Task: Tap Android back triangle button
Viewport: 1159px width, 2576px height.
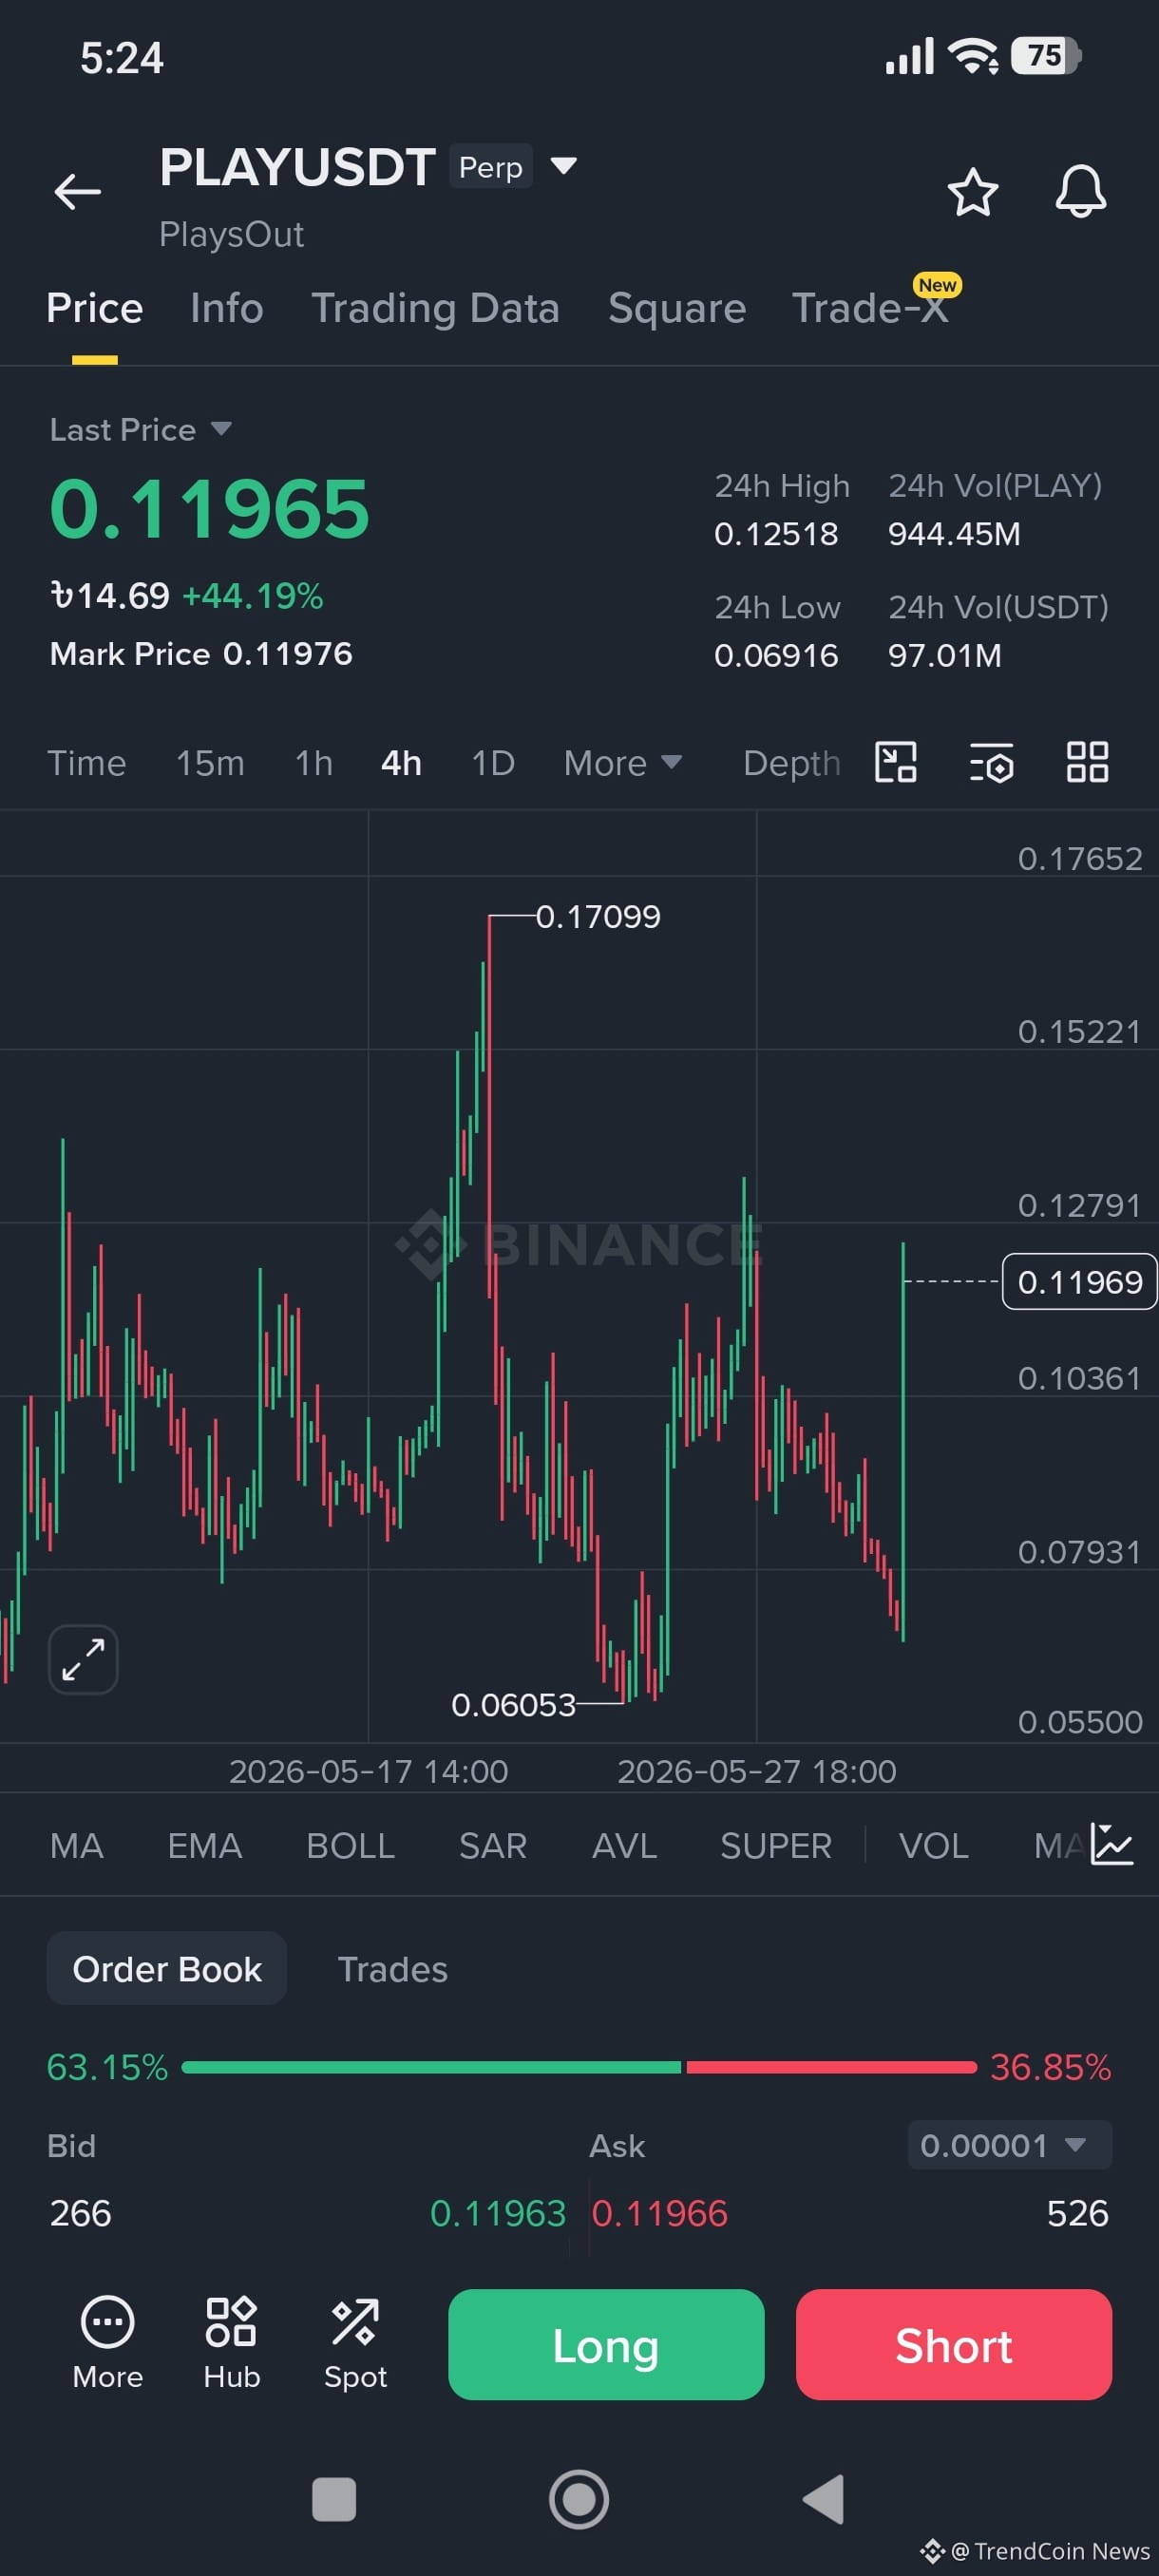Action: pyautogui.click(x=824, y=2499)
